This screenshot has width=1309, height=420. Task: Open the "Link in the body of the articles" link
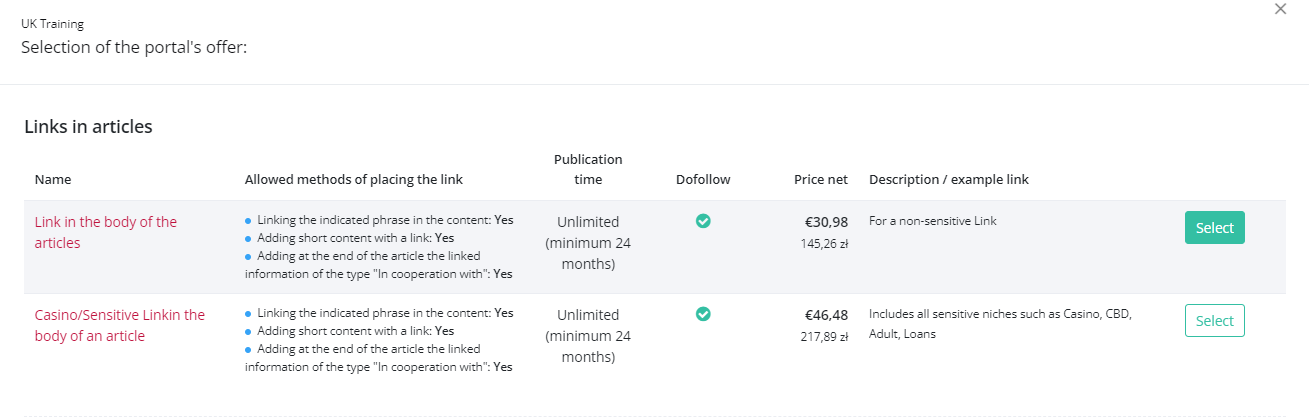(106, 232)
